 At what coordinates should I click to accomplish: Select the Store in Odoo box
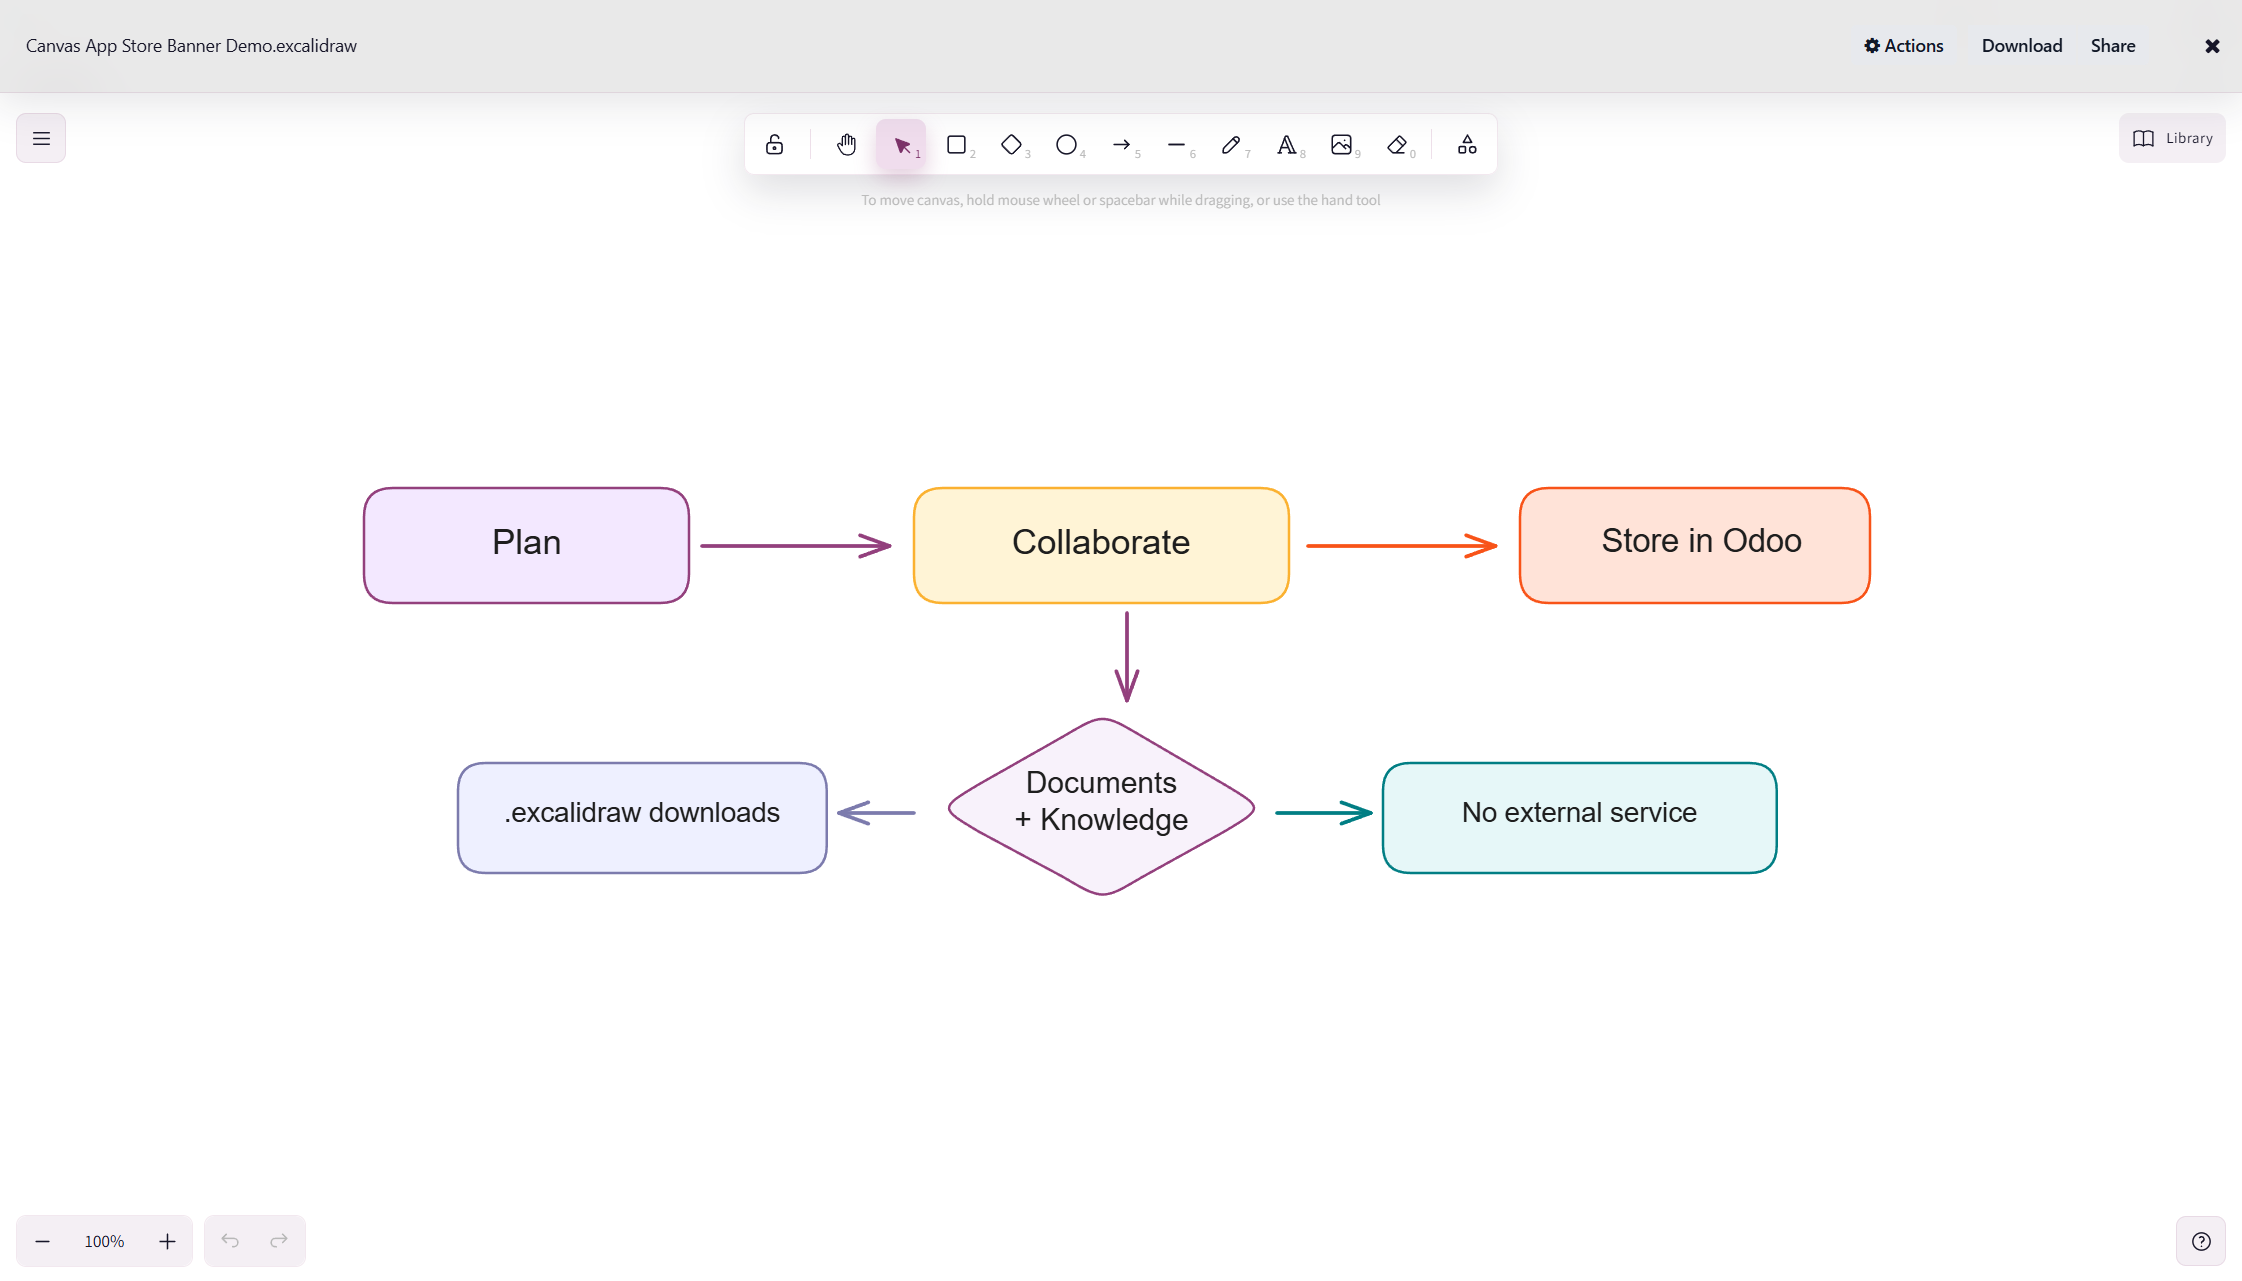pyautogui.click(x=1695, y=546)
